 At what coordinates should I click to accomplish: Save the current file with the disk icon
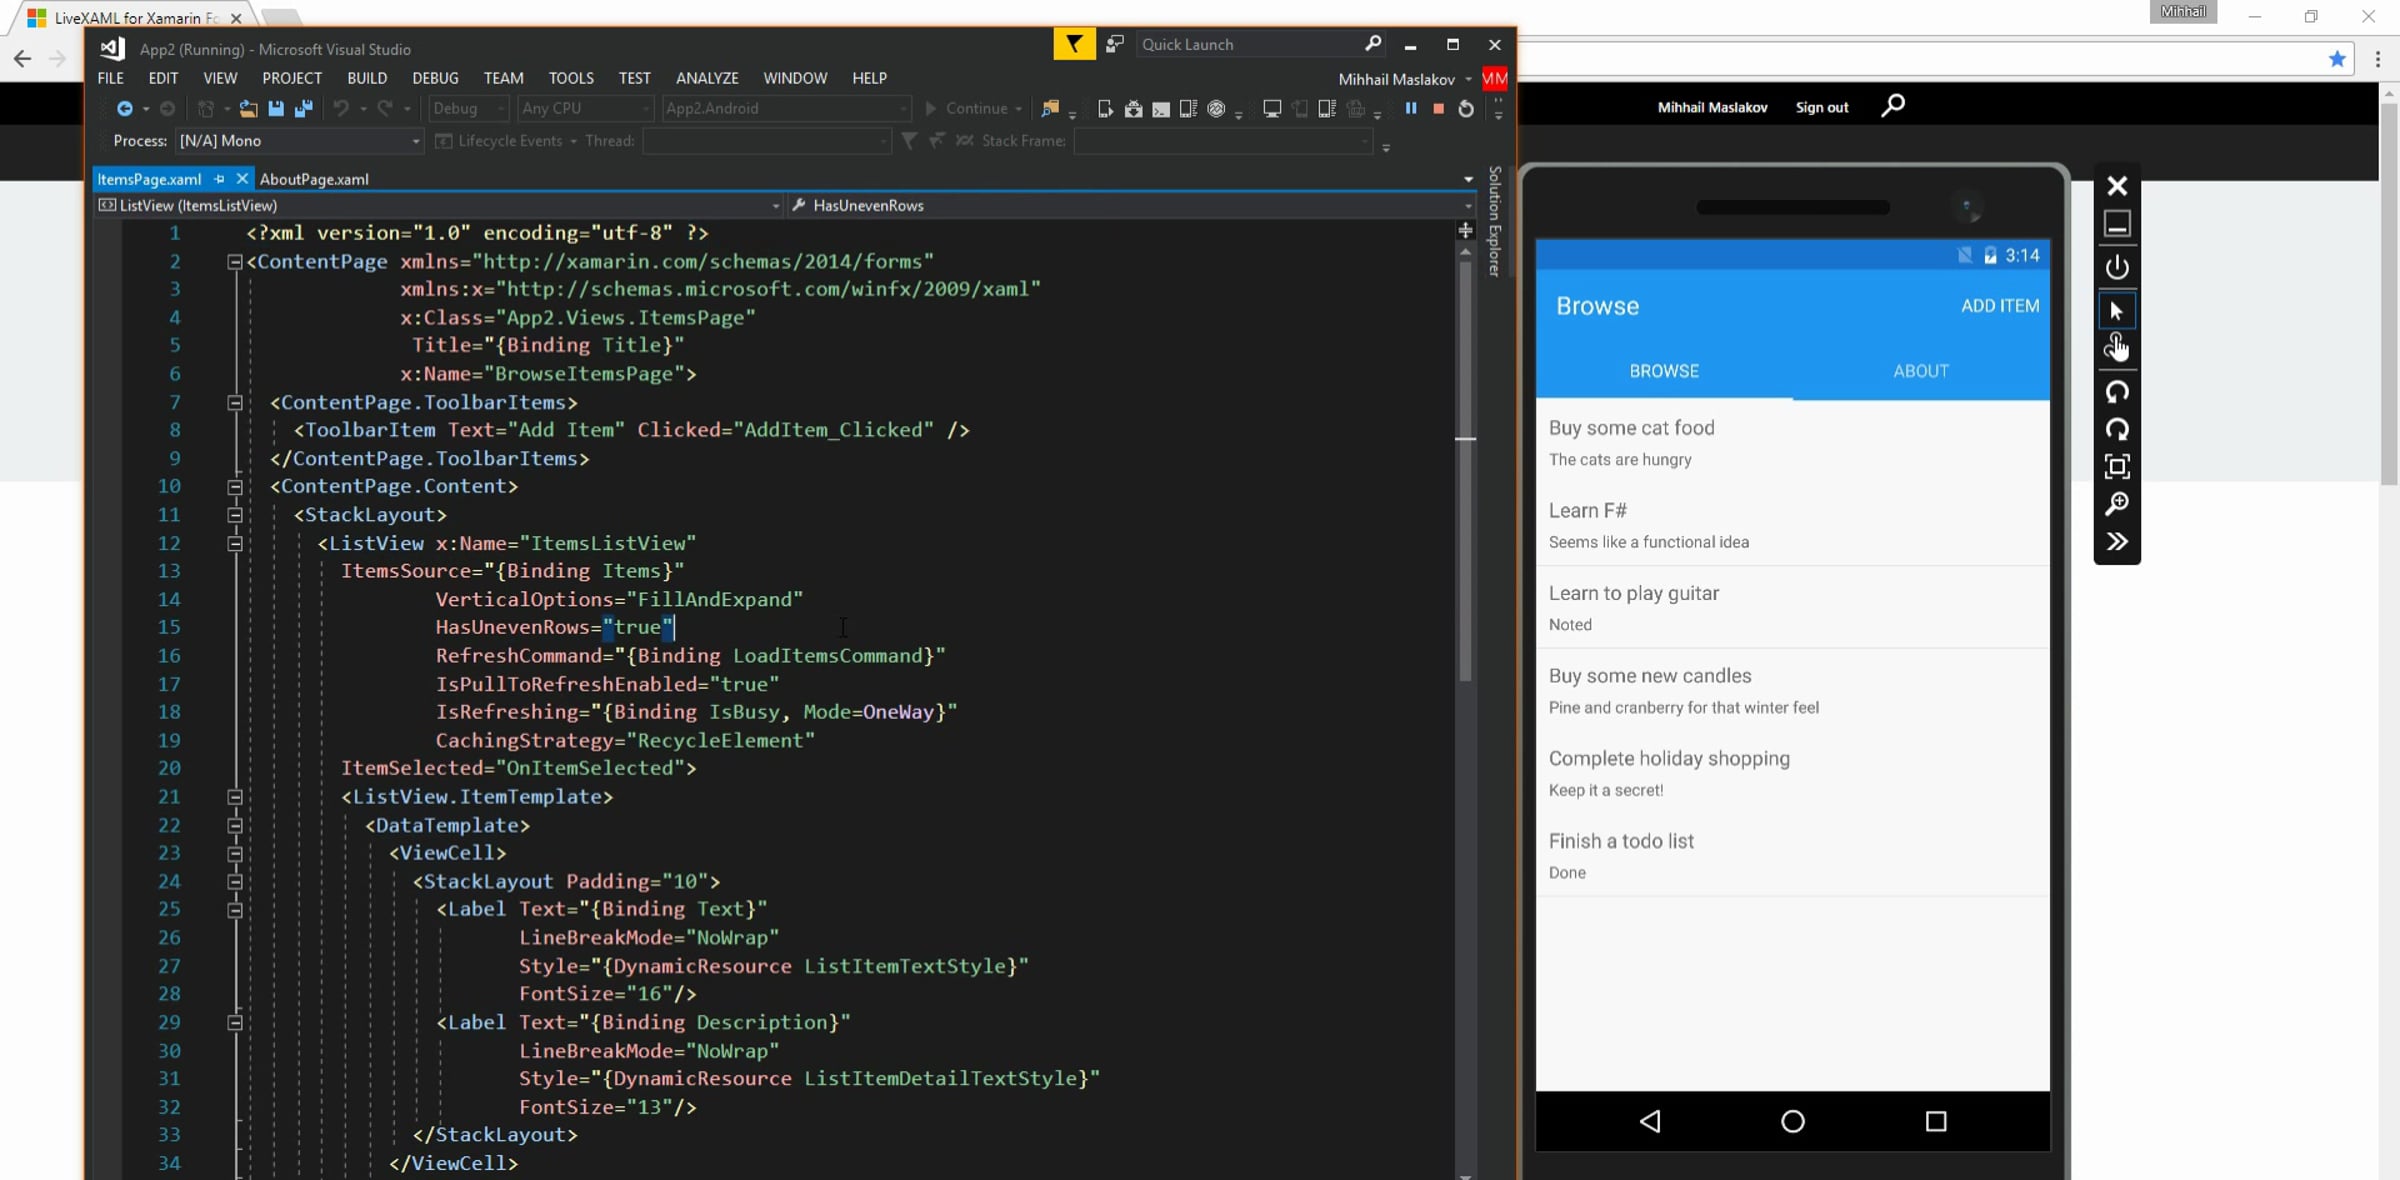pos(276,108)
